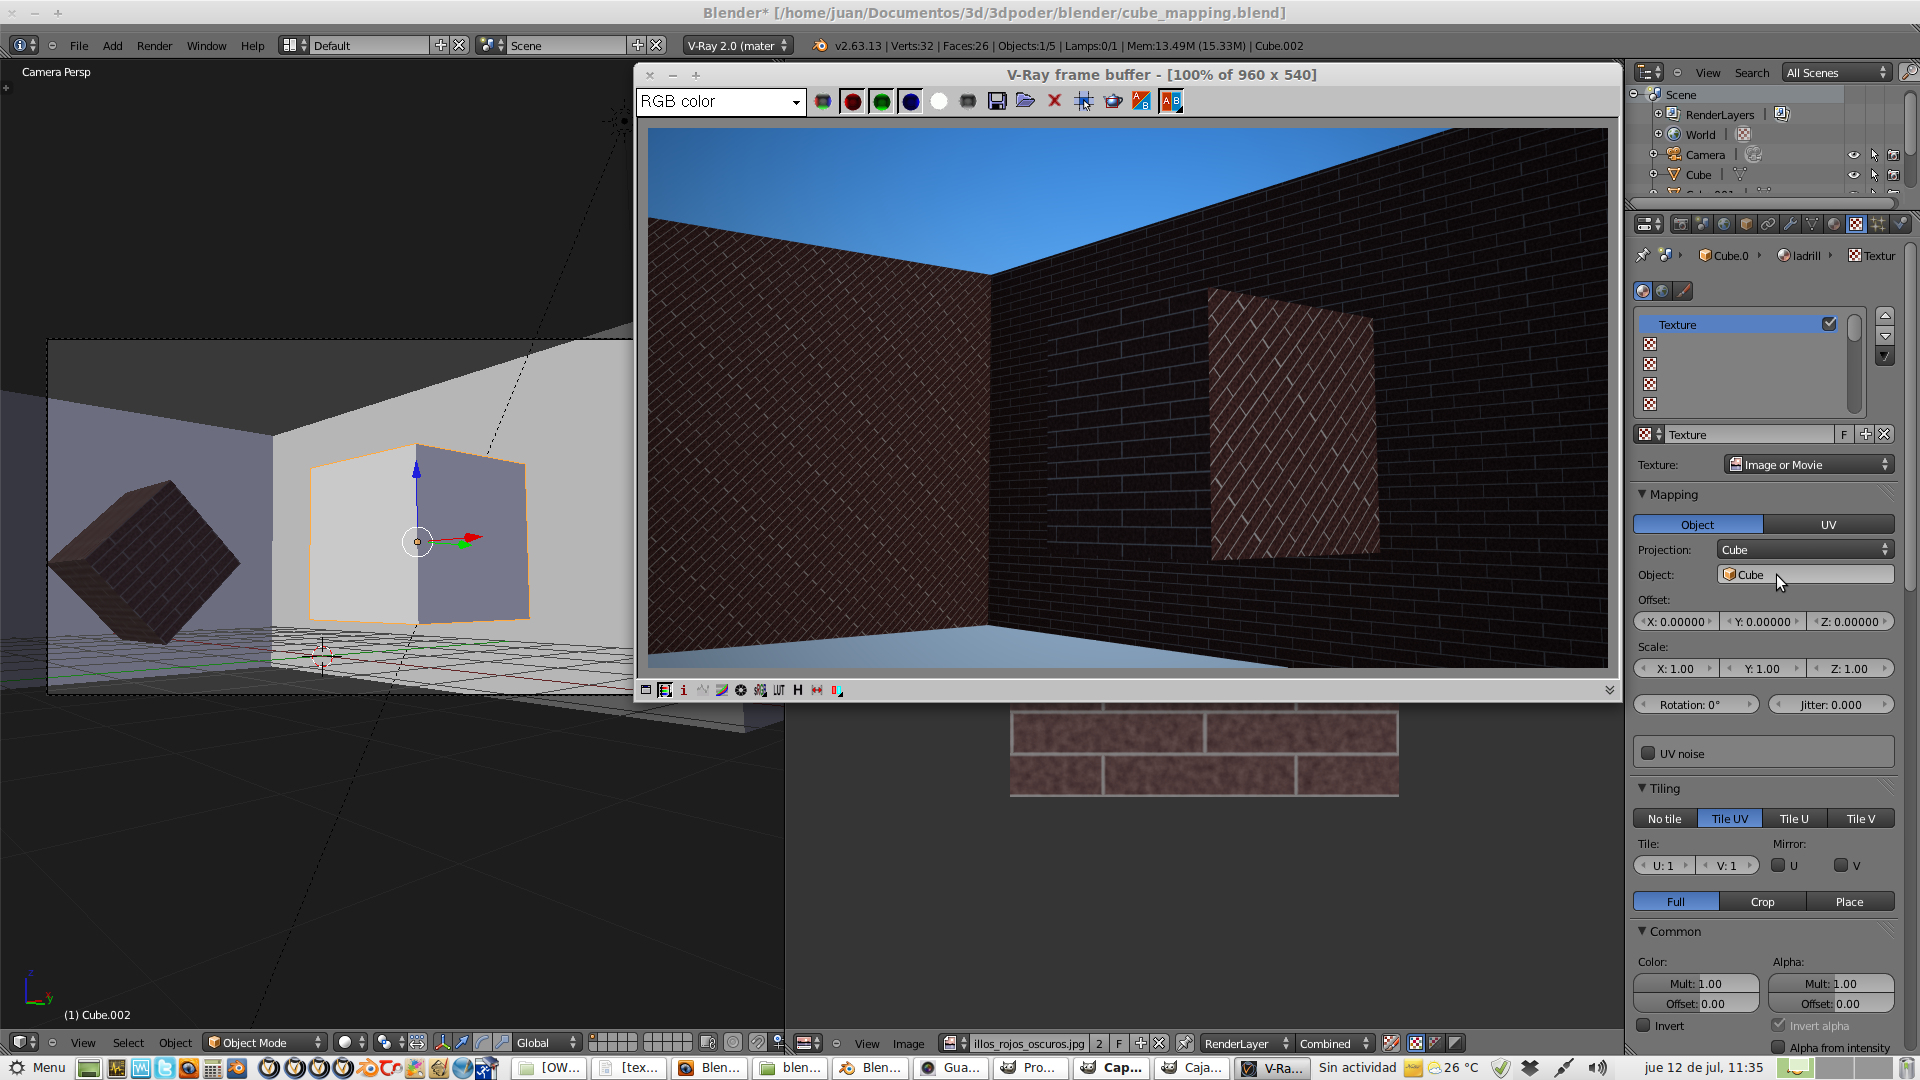This screenshot has width=1920, height=1080.
Task: Click the Crop button
Action: pyautogui.click(x=1762, y=902)
